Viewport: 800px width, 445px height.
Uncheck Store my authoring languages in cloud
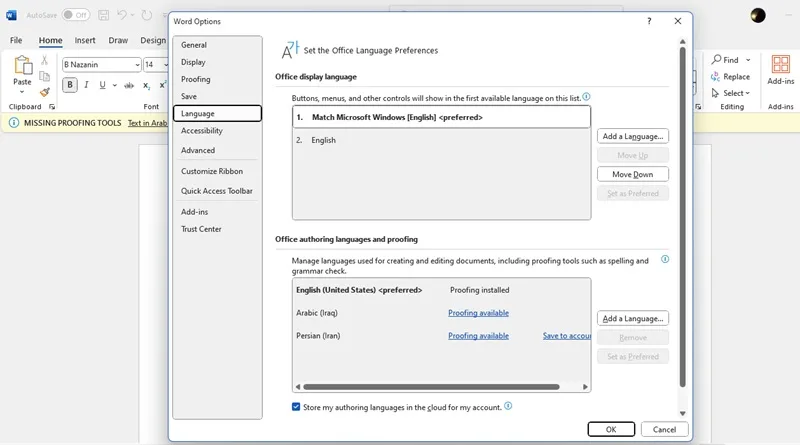pos(296,407)
